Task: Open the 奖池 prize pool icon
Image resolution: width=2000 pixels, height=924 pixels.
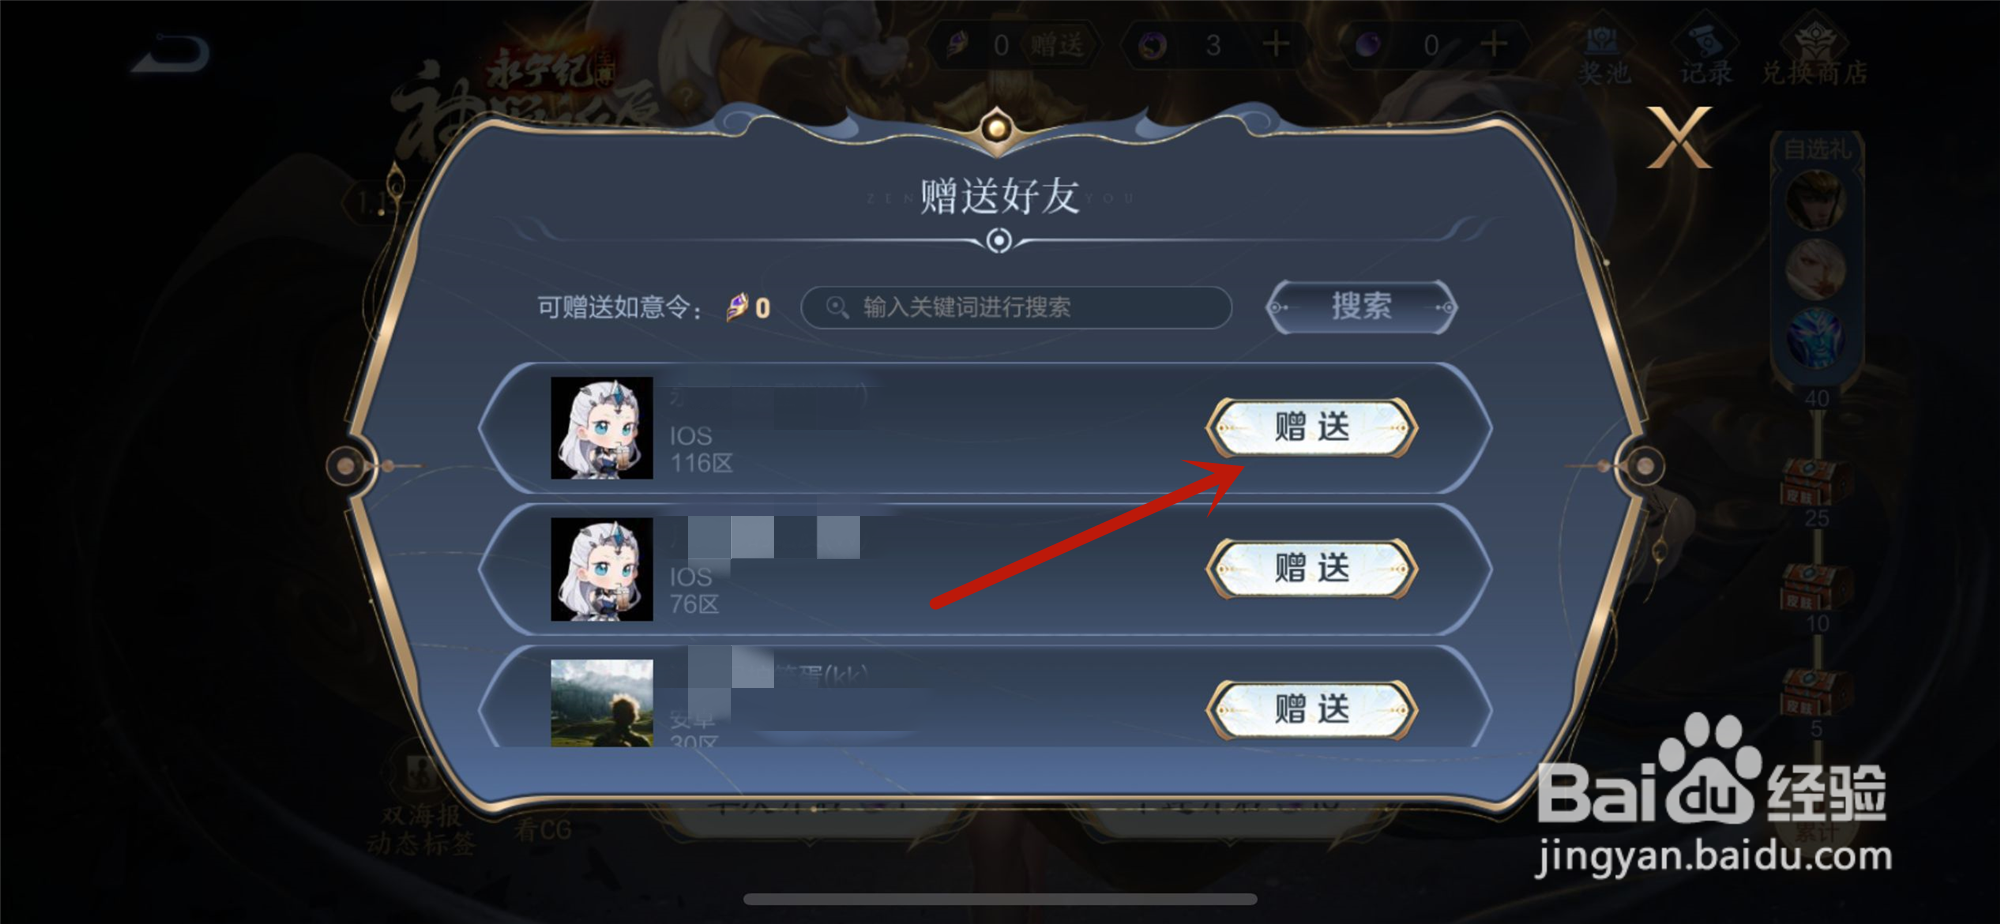Action: tap(1604, 55)
